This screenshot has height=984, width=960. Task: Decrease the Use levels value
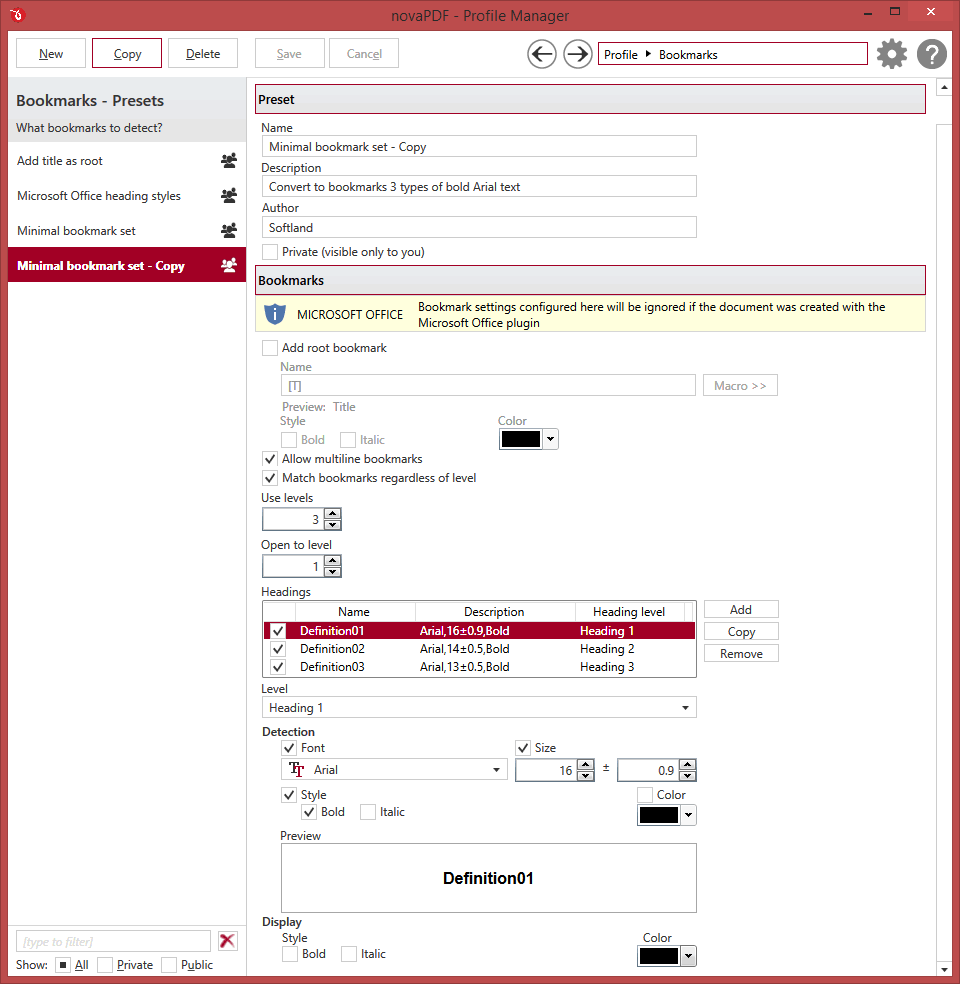(x=333, y=525)
